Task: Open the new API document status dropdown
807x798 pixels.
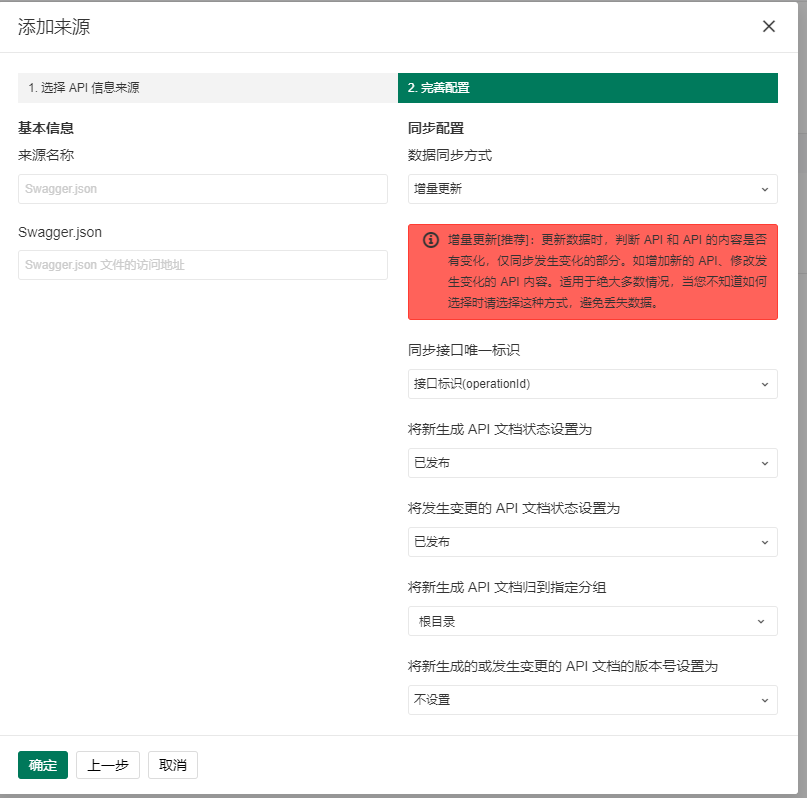Action: coord(592,463)
